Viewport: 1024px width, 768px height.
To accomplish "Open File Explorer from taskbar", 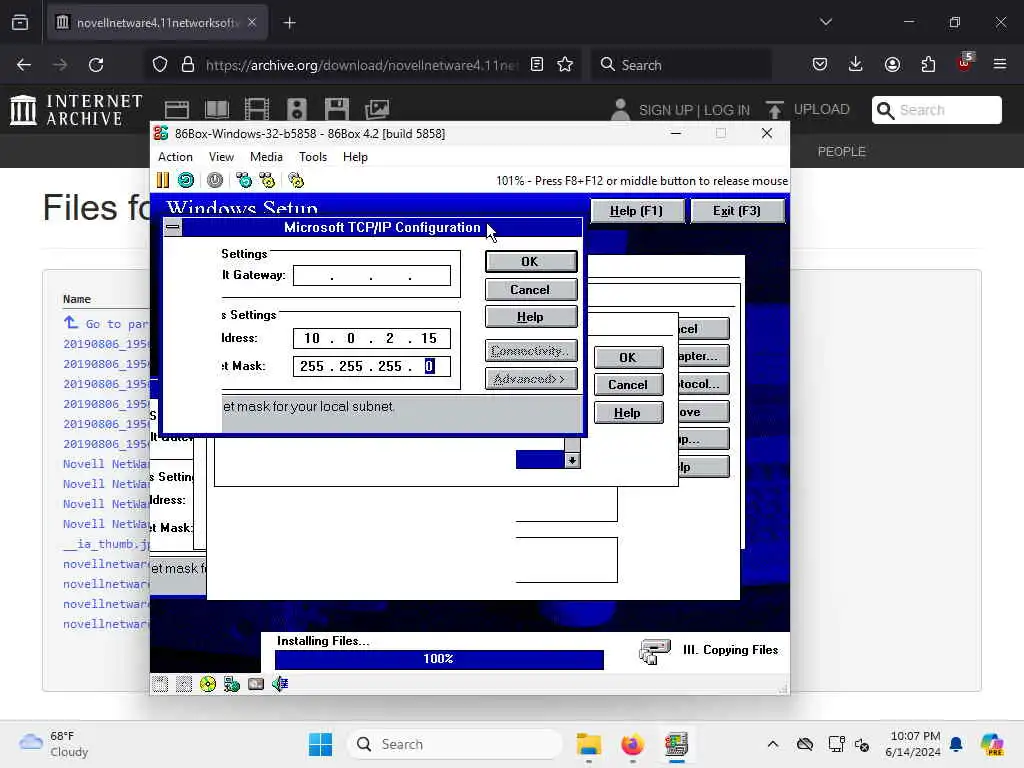I will coord(588,744).
